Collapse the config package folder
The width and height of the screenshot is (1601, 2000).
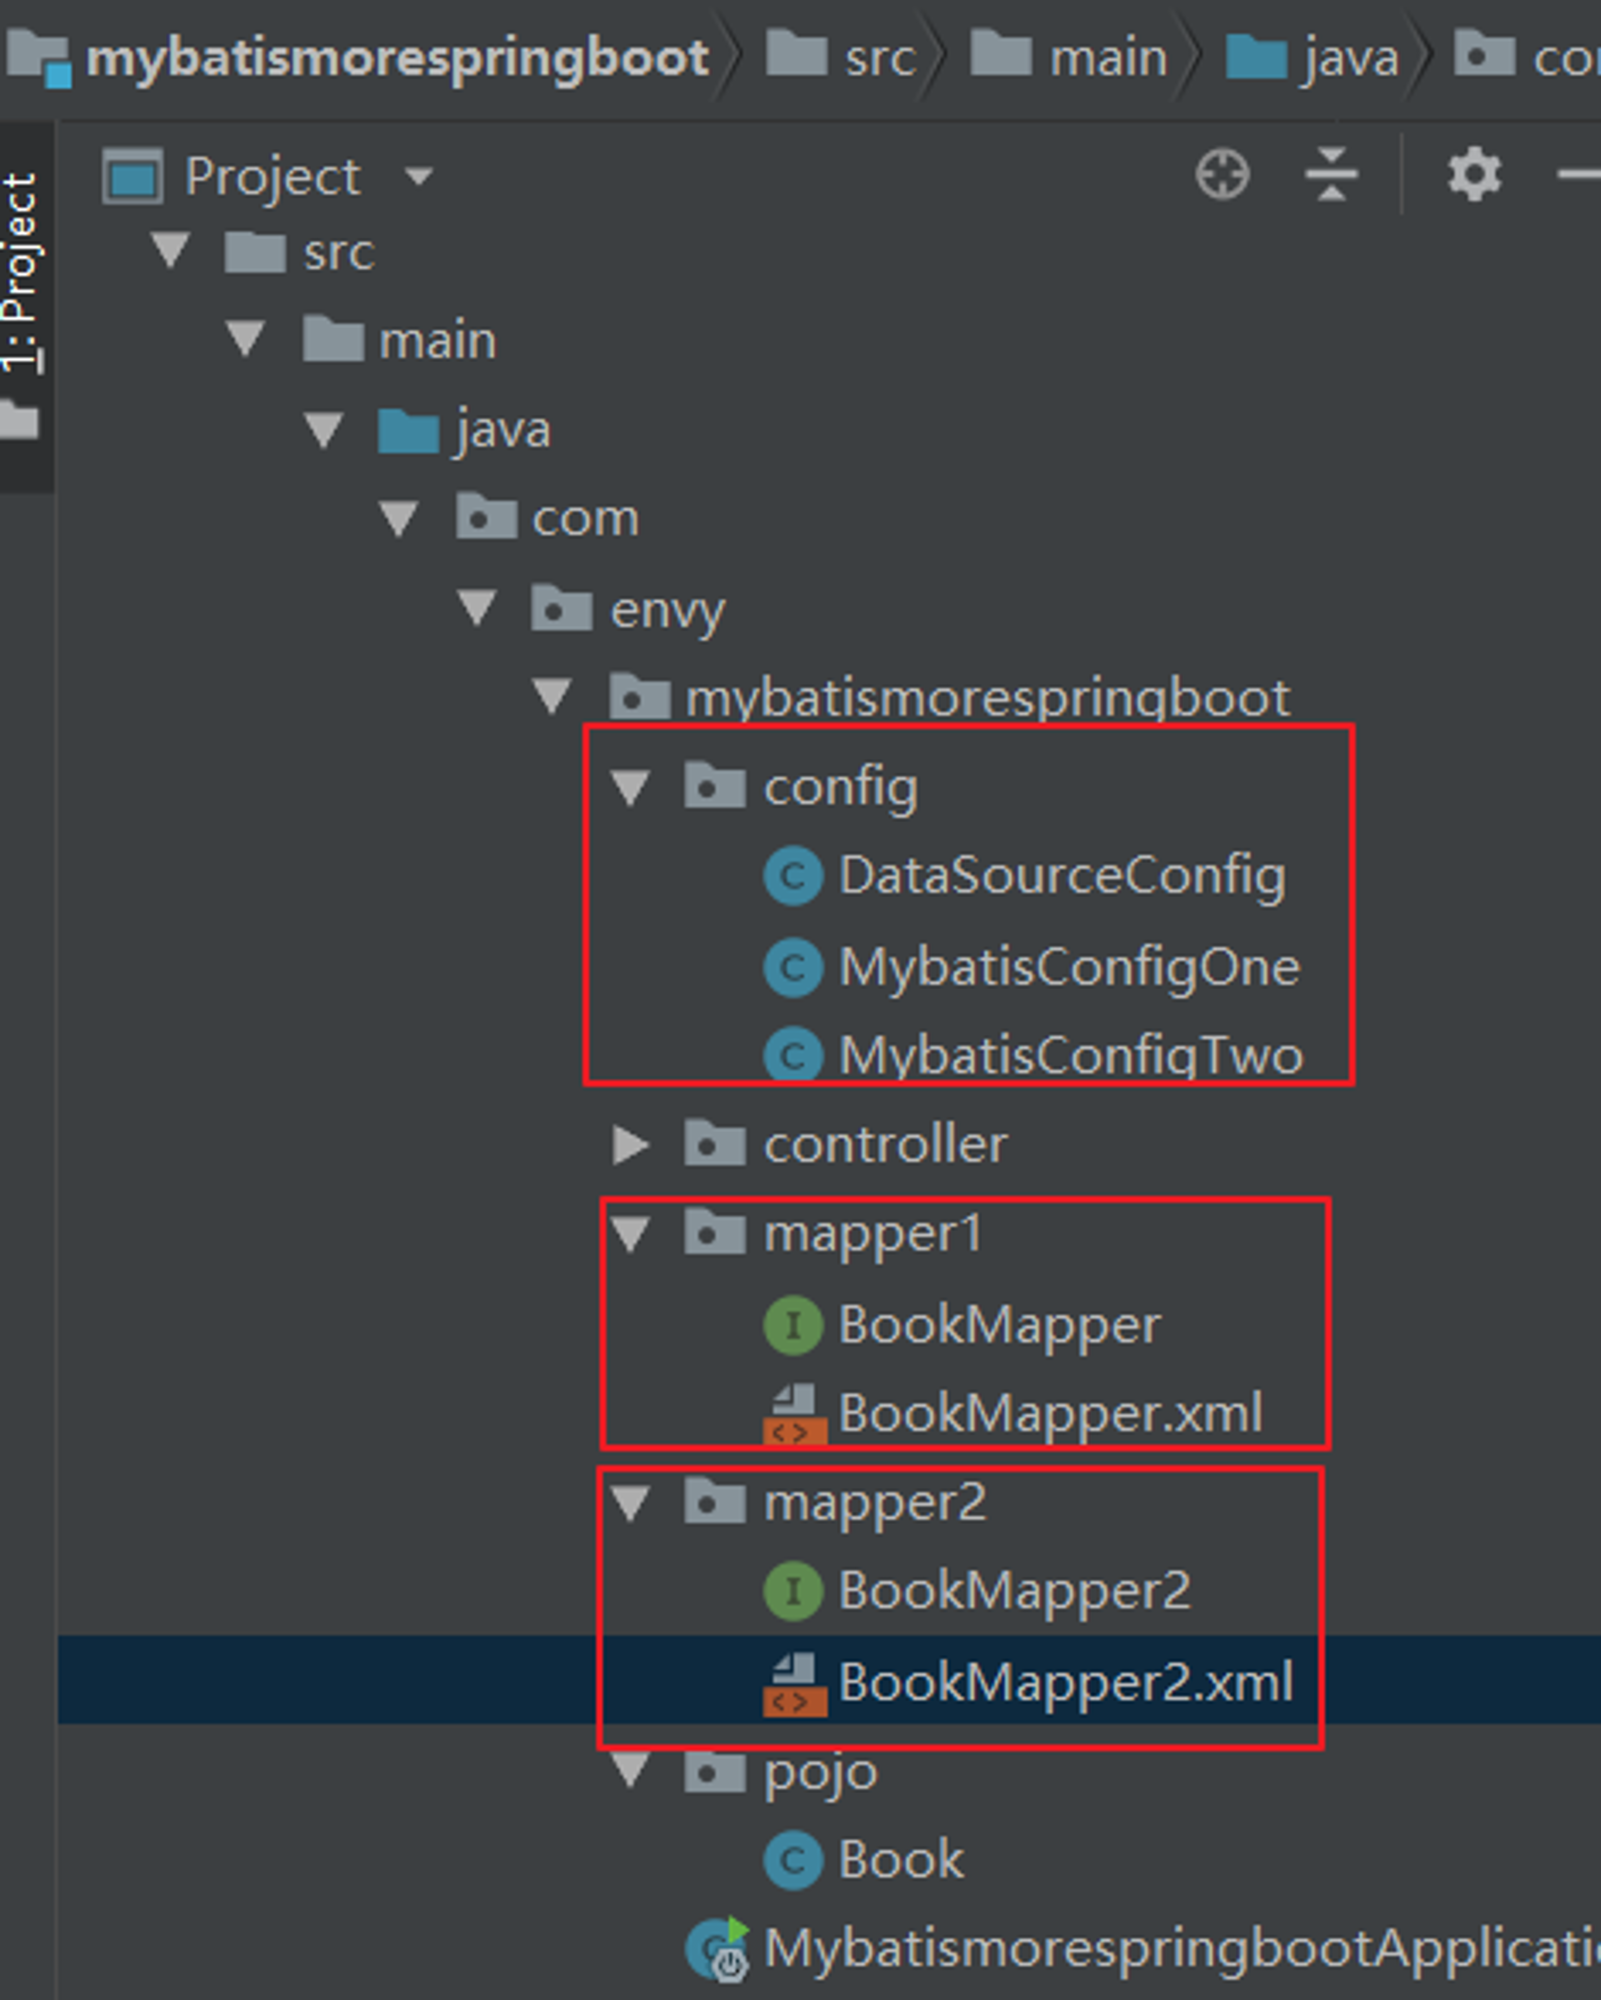tap(631, 787)
